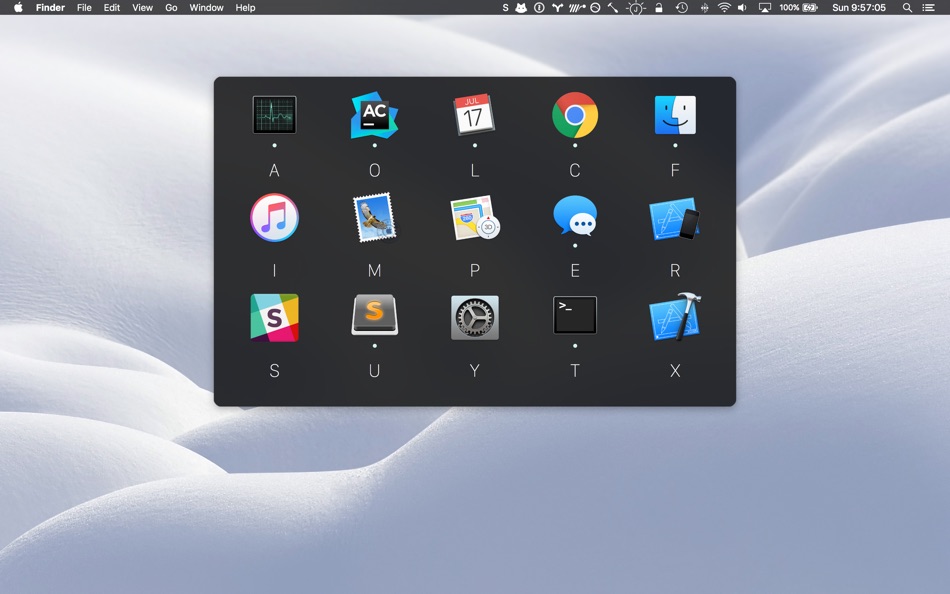Click the shortcut letter P label
Screen dimensions: 950x594
tap(475, 270)
